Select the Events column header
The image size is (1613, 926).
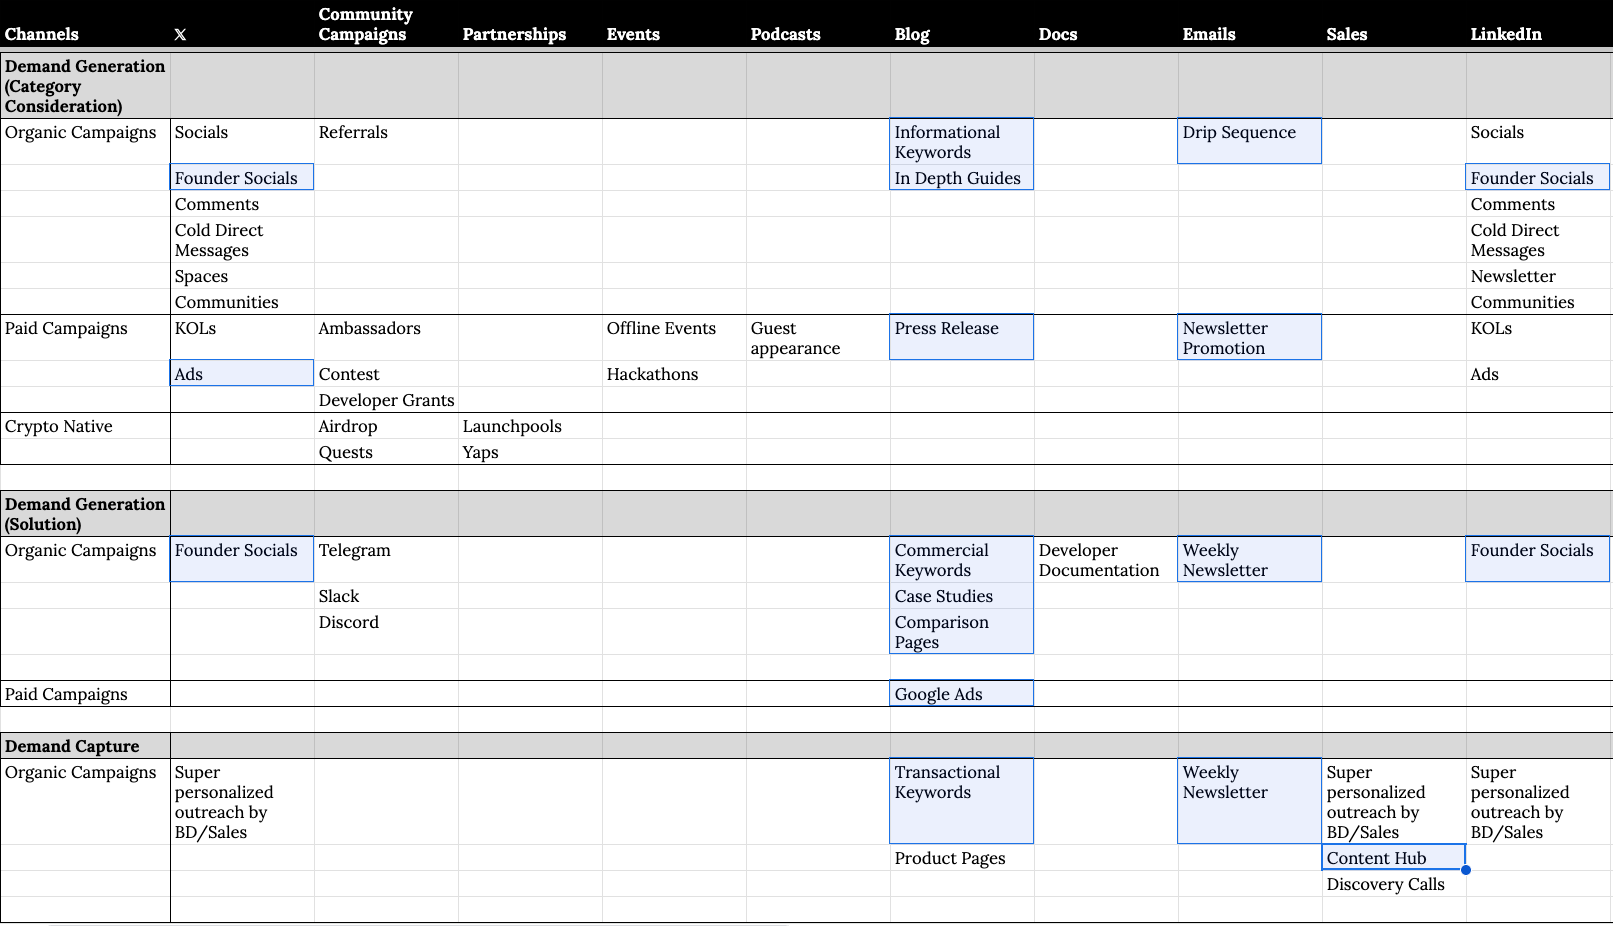[674, 24]
